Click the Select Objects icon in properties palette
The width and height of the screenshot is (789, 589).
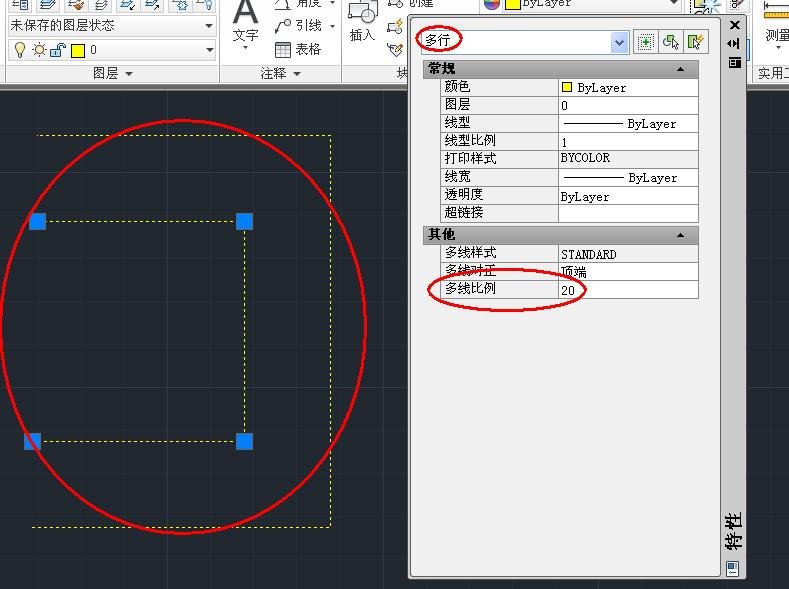[x=671, y=42]
